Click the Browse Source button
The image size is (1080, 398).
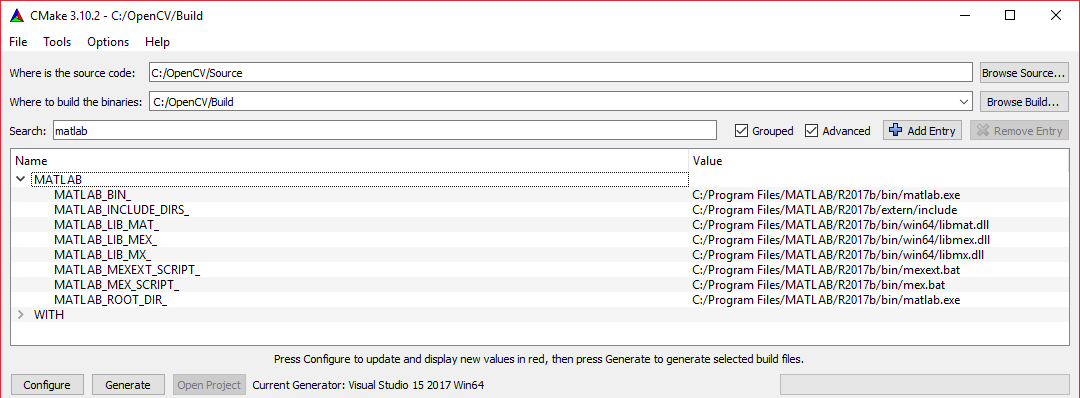(x=1024, y=72)
